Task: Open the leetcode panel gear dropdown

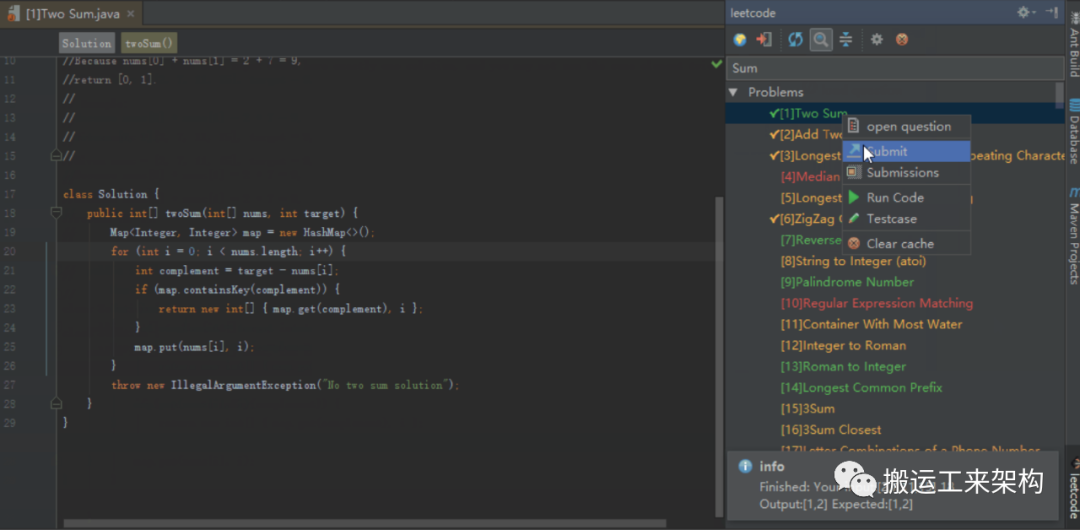Action: pos(1025,12)
